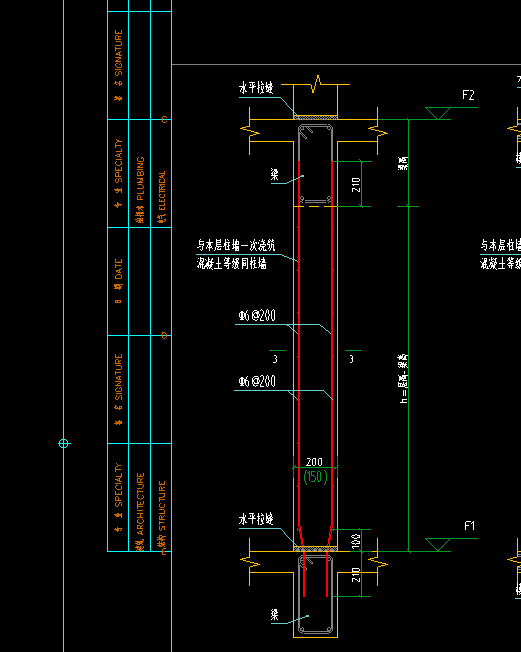Screen dimensions: 521x652
Task: Click the DATE title block cell
Action: (x=119, y=281)
